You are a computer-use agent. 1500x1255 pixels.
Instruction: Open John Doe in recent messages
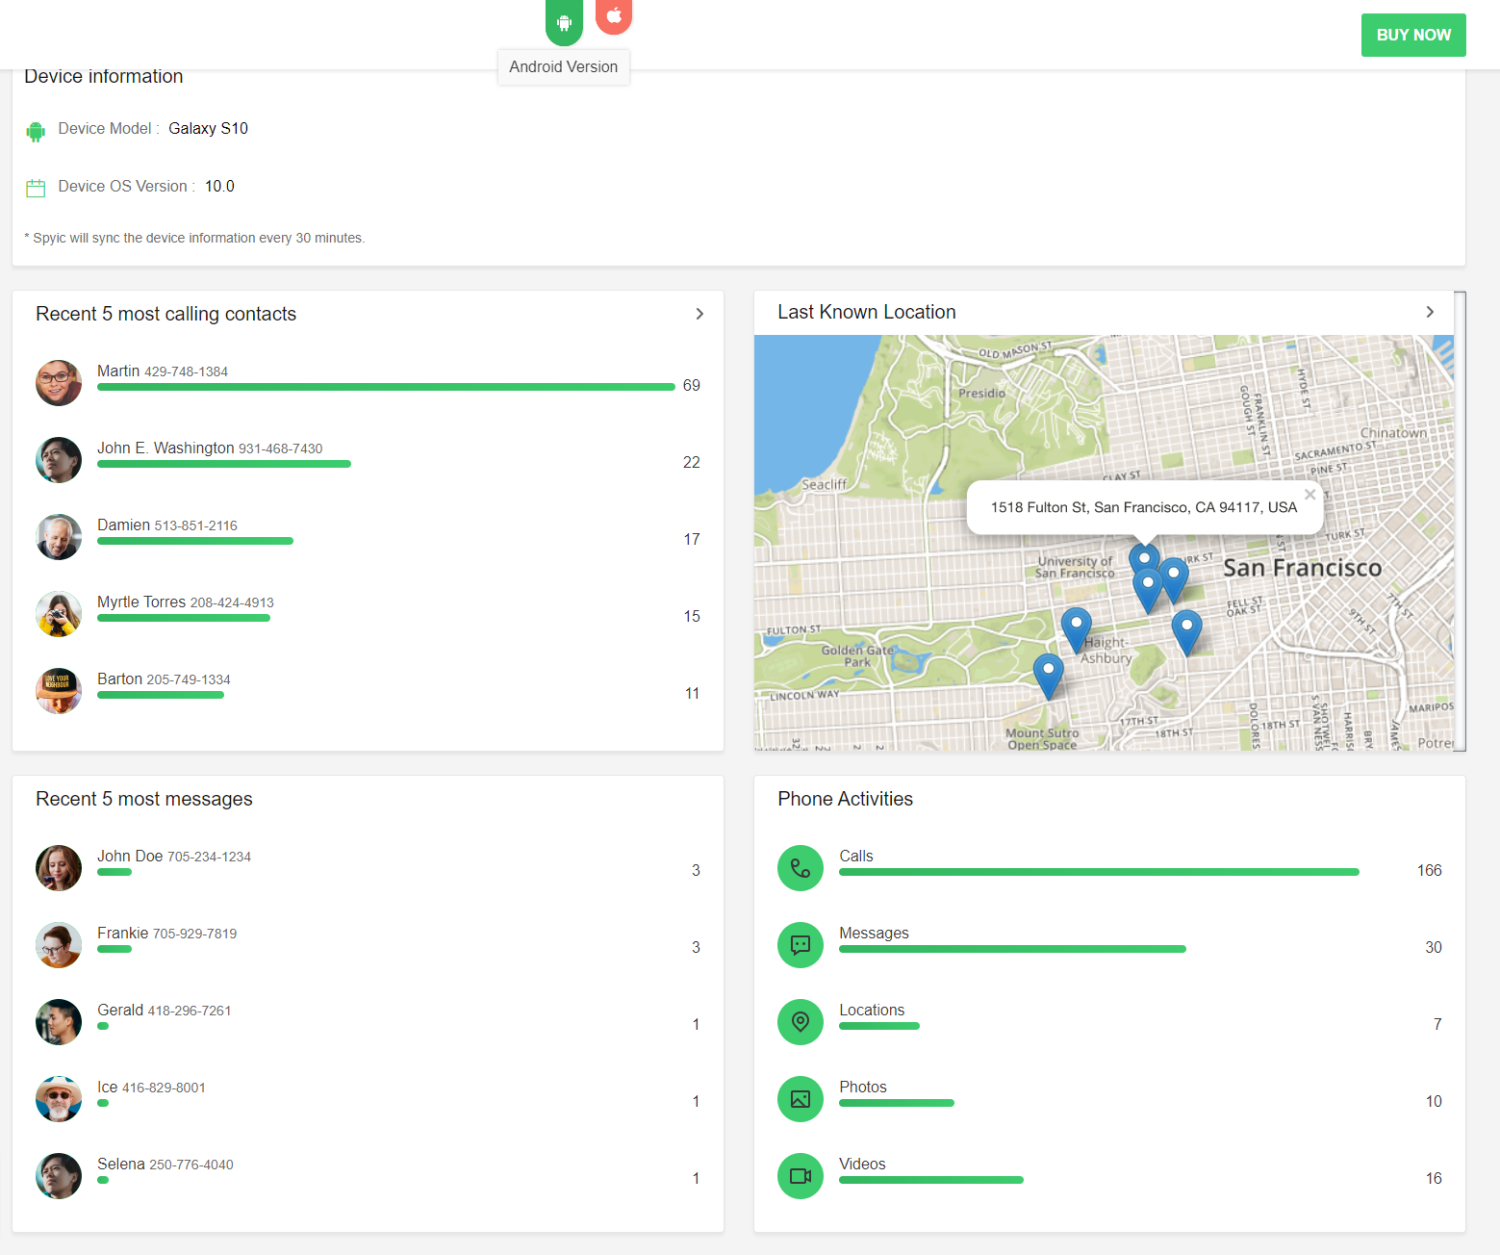point(130,856)
